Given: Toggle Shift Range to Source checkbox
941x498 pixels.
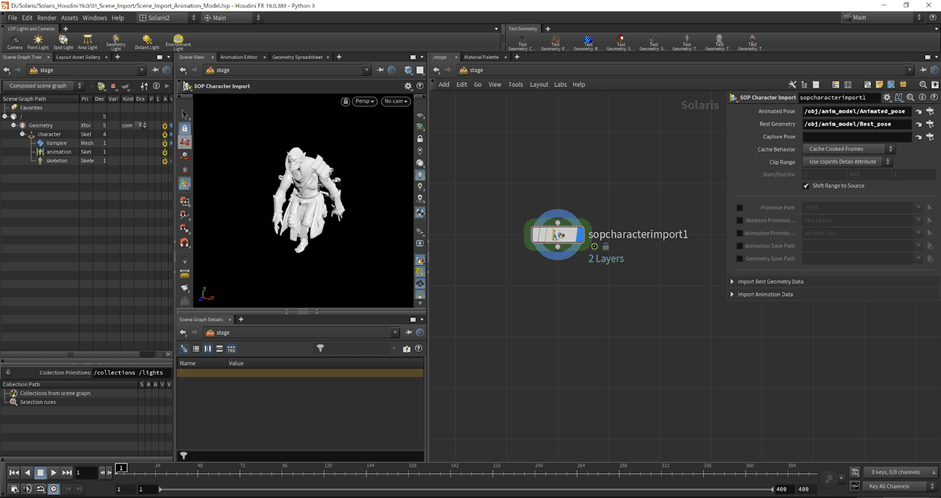Looking at the screenshot, I should pos(806,186).
